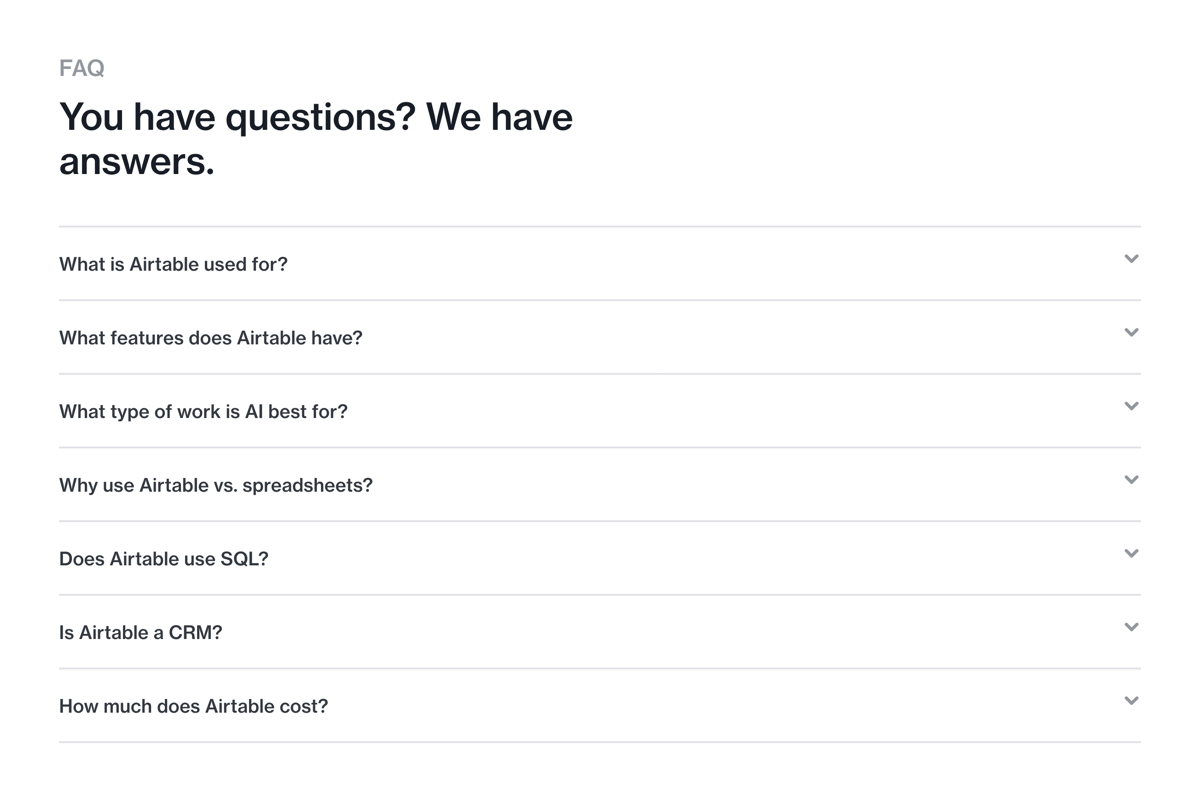Expand the 'How much does Airtable cost?' chevron
Image resolution: width=1200 pixels, height=802 pixels.
tap(1131, 700)
